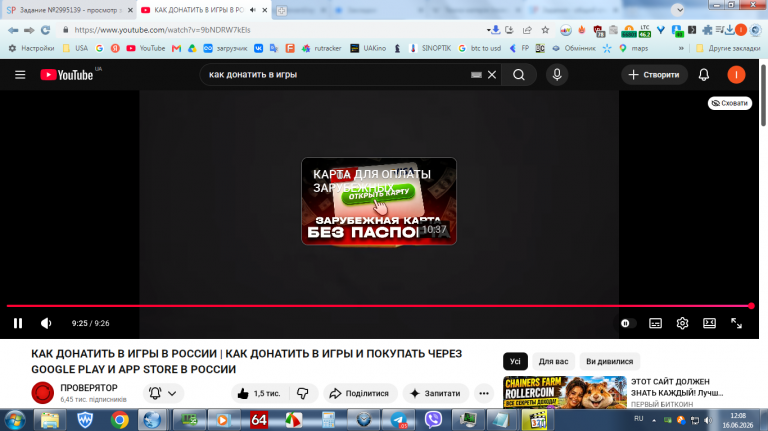
Task: Open 'ЭТОТ САЙТ ДОЛЖЕН ЗНАТЬ КАЖДЫЙ' video title
Action: point(677,387)
